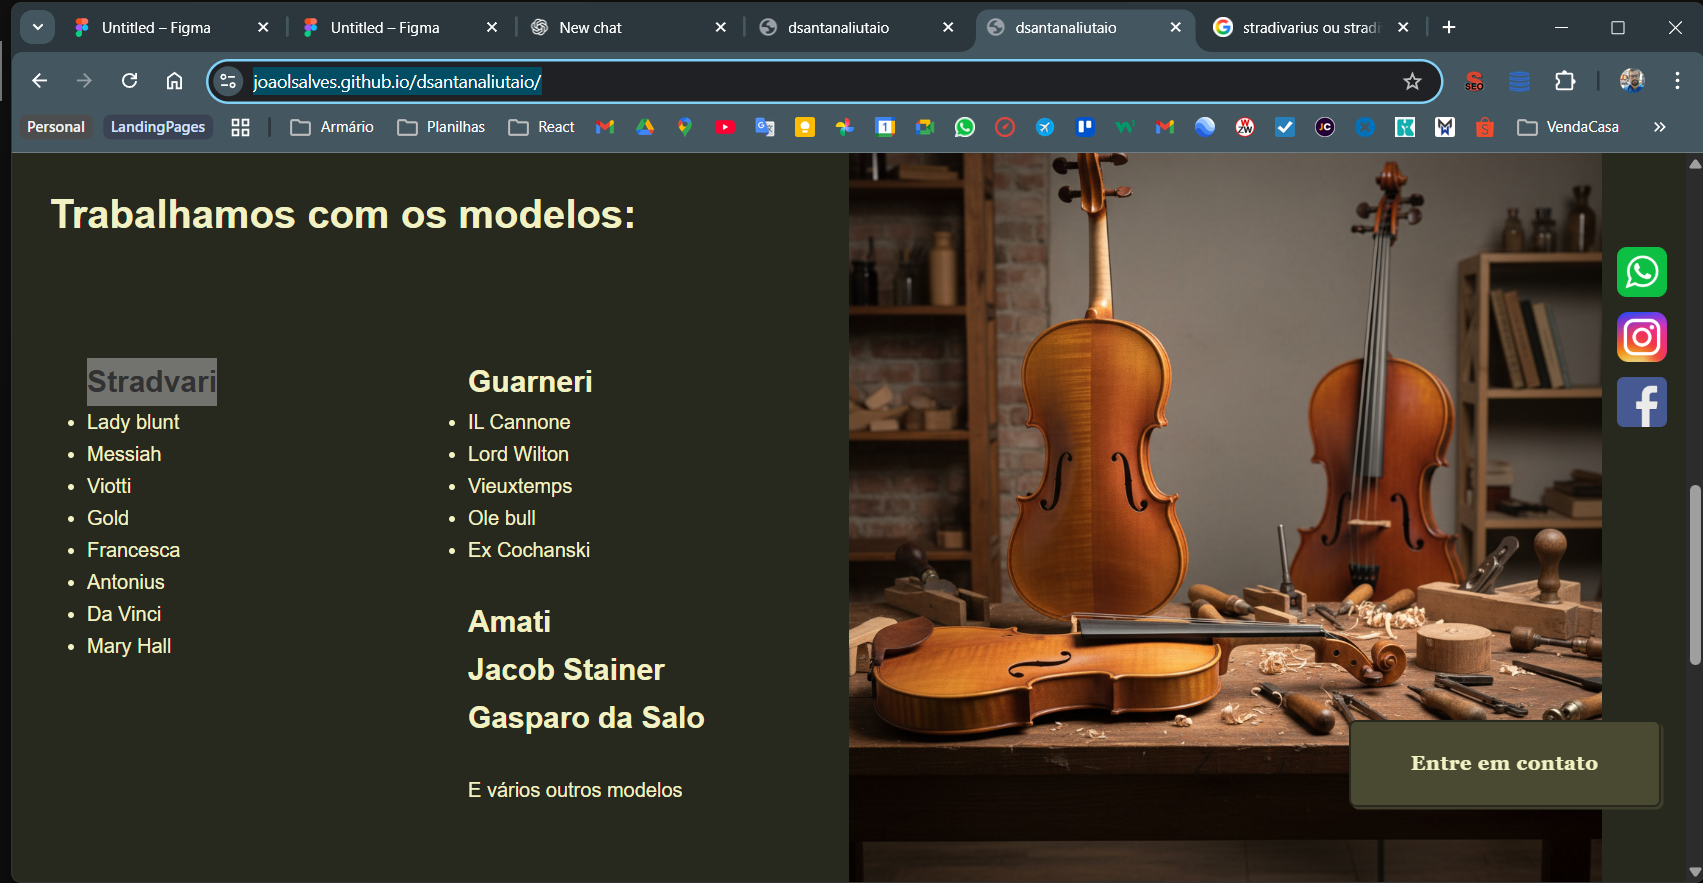Open the Instagram floating icon

(1642, 337)
